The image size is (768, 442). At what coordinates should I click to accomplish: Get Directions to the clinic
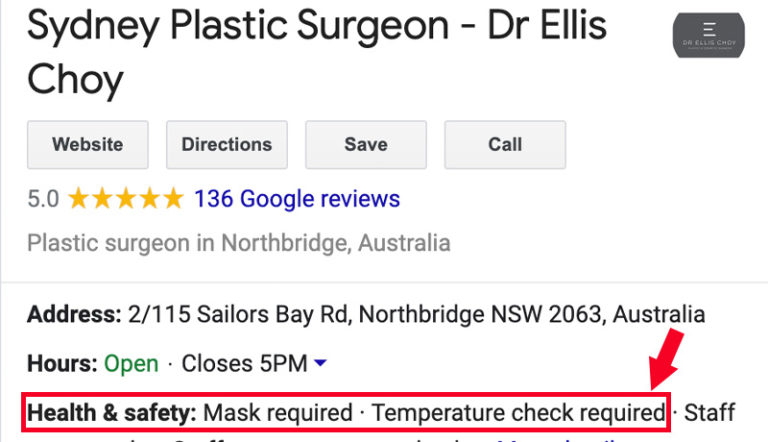pos(227,145)
